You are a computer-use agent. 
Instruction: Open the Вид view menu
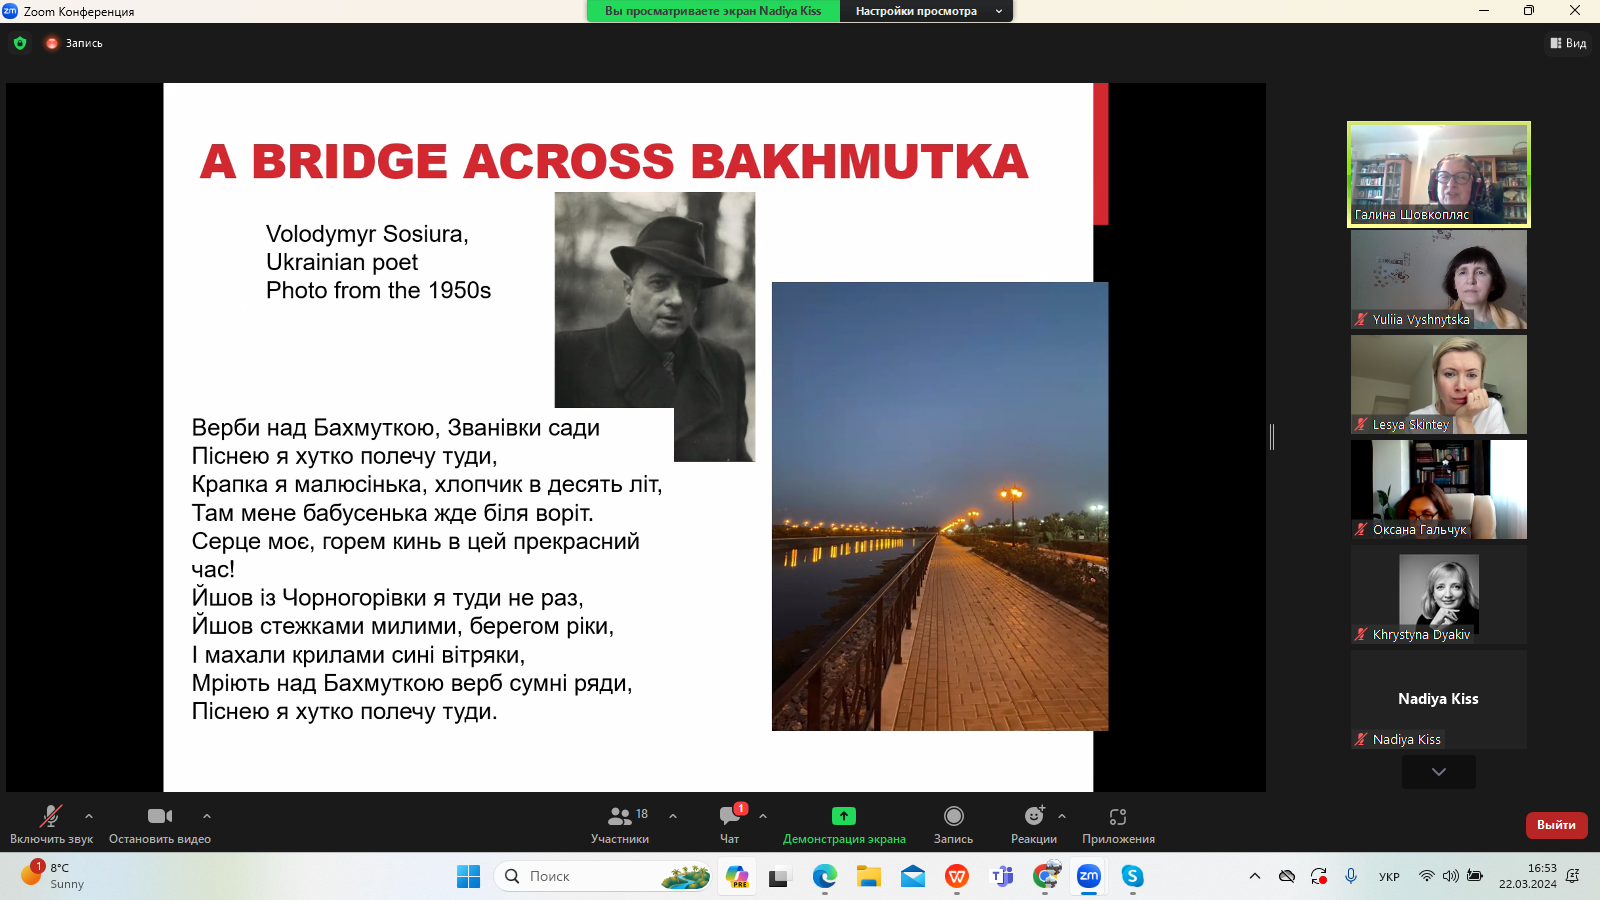pos(1568,43)
